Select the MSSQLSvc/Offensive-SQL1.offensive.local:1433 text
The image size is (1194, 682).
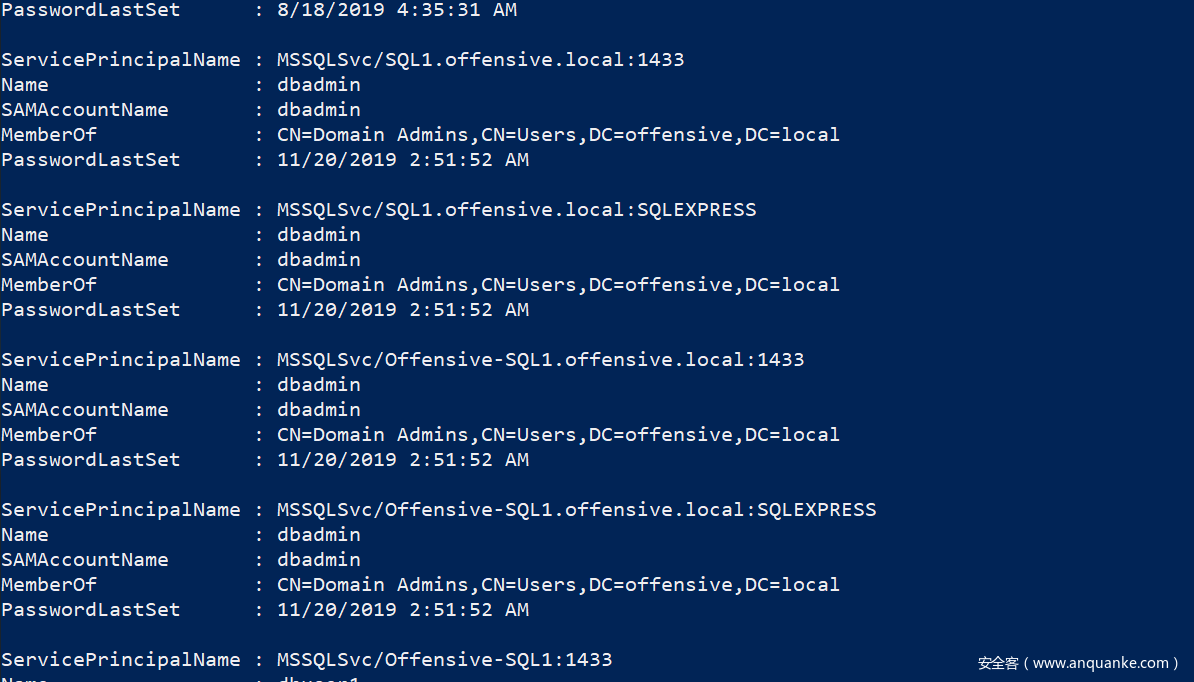(540, 360)
